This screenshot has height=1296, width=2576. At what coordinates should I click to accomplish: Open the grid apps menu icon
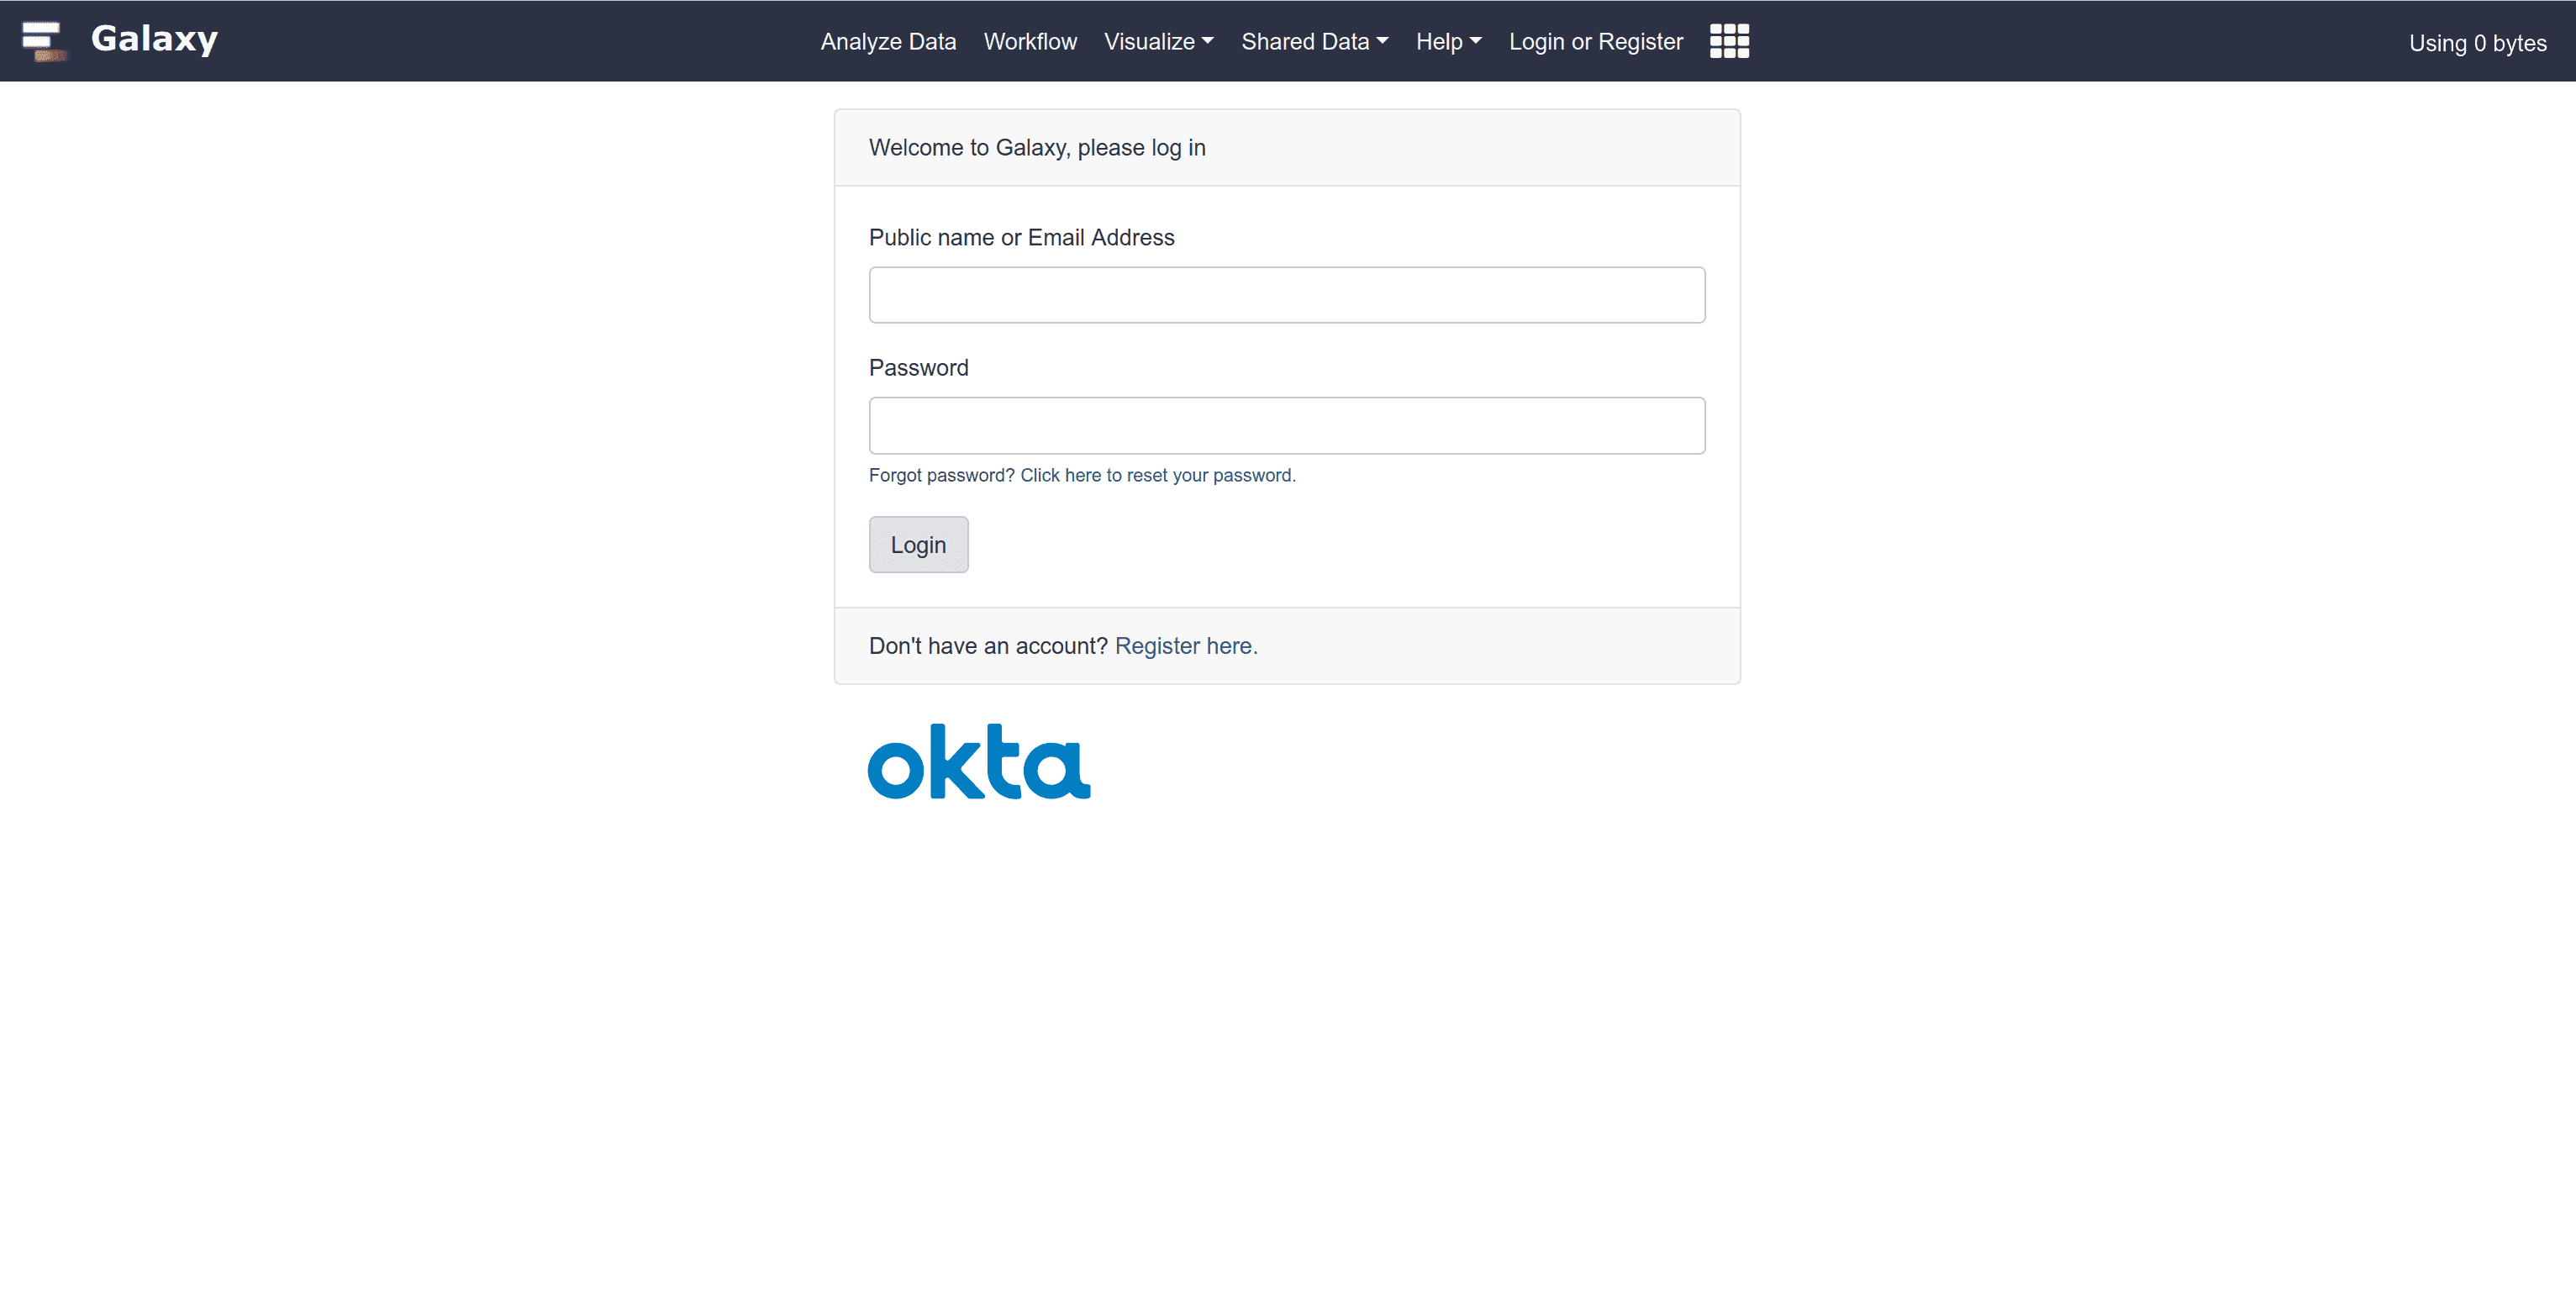tap(1729, 41)
